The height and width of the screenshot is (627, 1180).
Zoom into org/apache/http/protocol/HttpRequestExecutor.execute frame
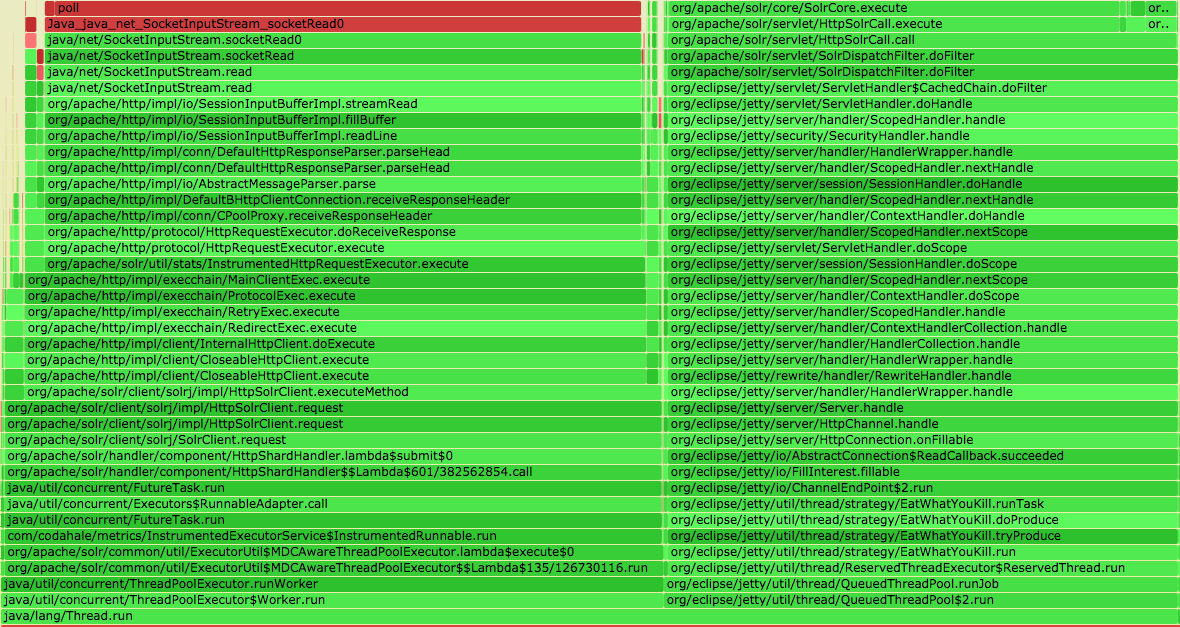(x=345, y=248)
